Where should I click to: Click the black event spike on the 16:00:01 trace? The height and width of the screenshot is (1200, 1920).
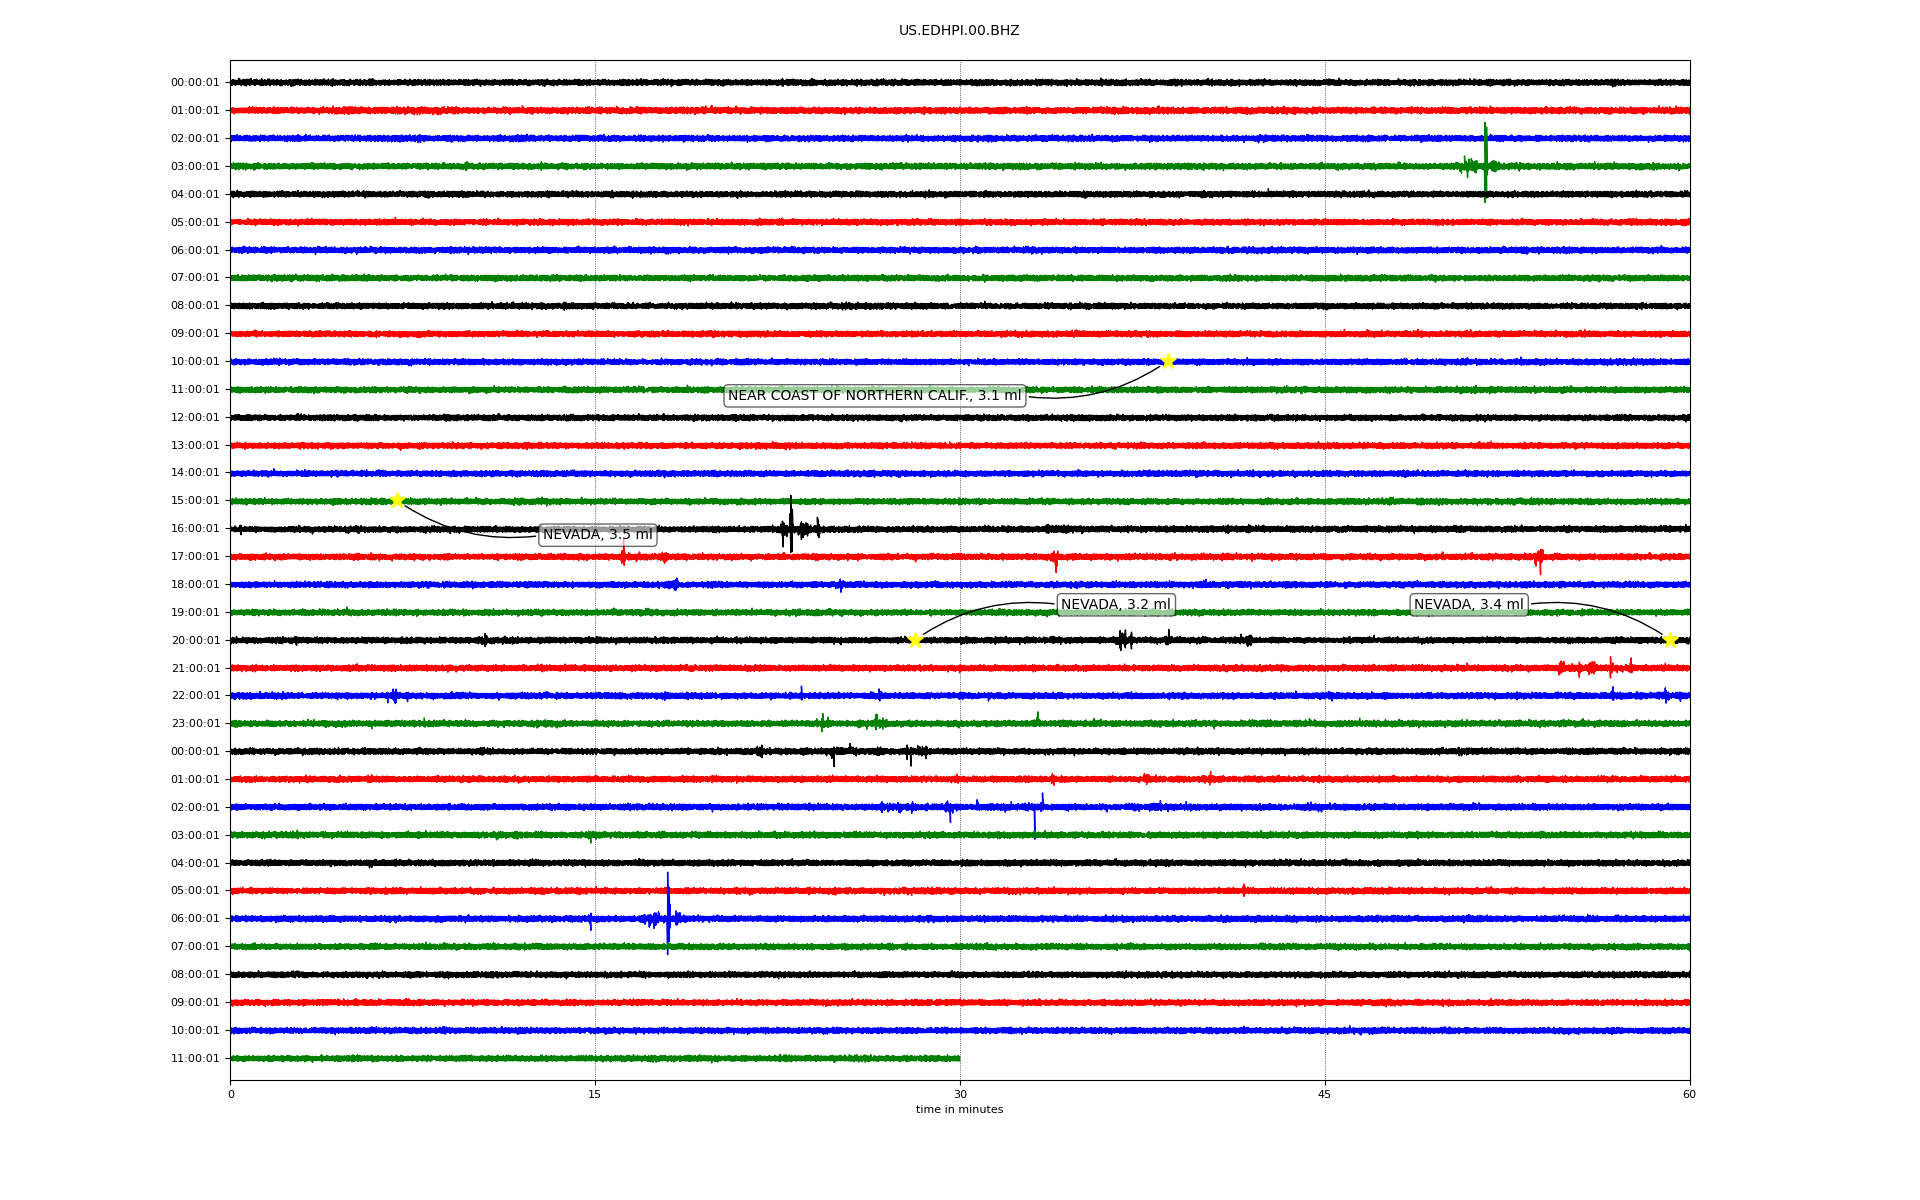pyautogui.click(x=791, y=526)
